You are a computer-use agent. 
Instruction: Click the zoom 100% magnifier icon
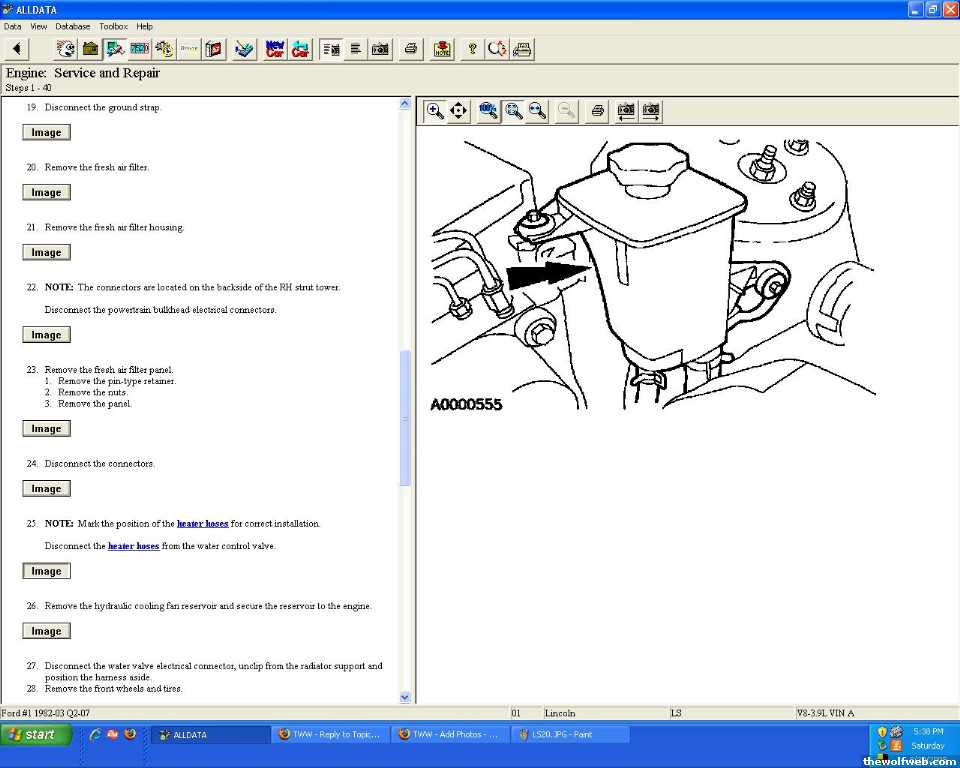click(488, 111)
